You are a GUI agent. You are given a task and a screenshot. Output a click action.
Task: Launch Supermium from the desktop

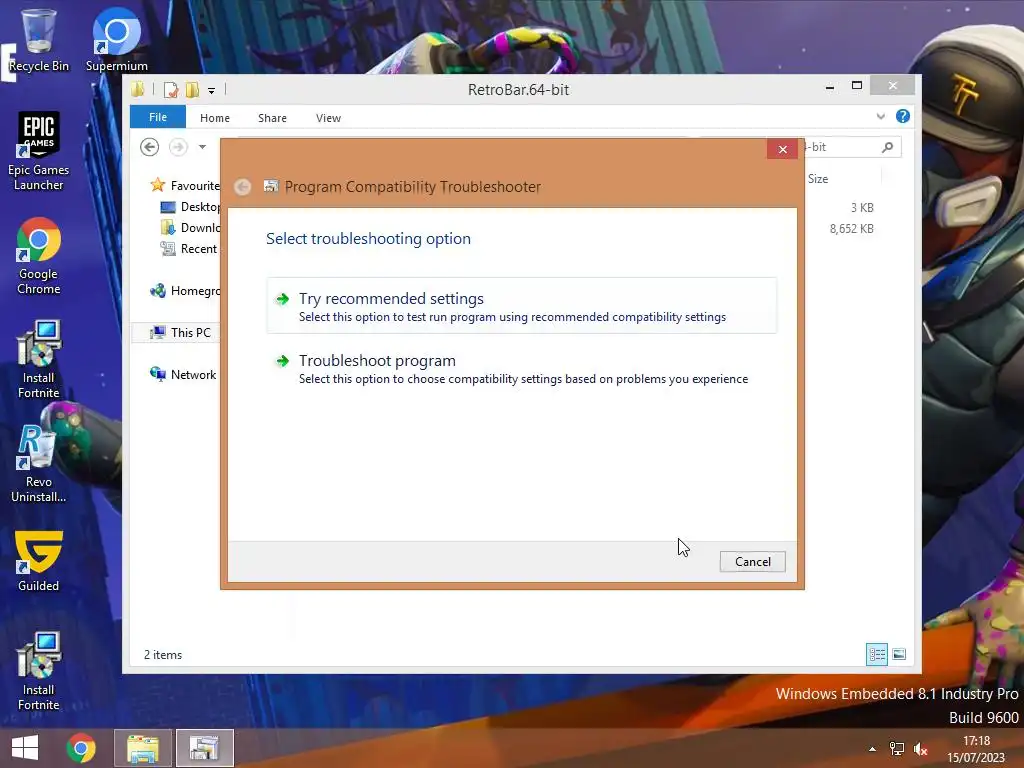click(x=116, y=39)
